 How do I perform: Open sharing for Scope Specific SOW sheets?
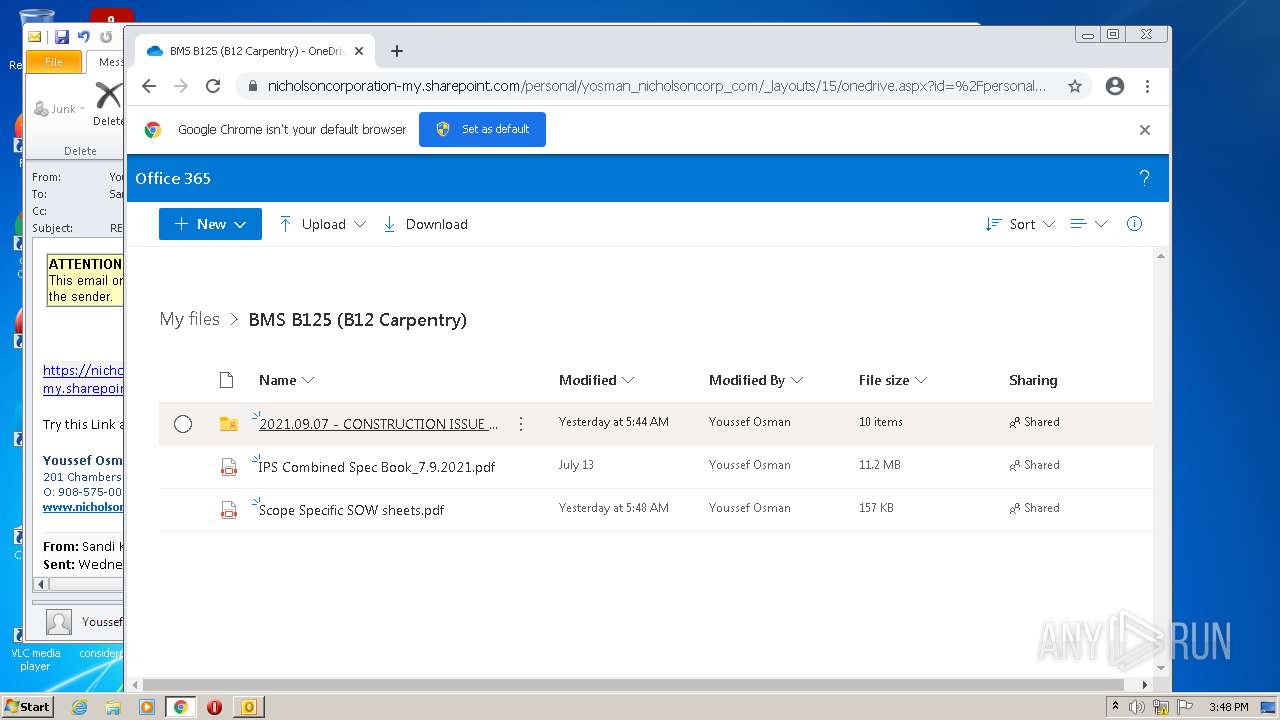(1034, 508)
